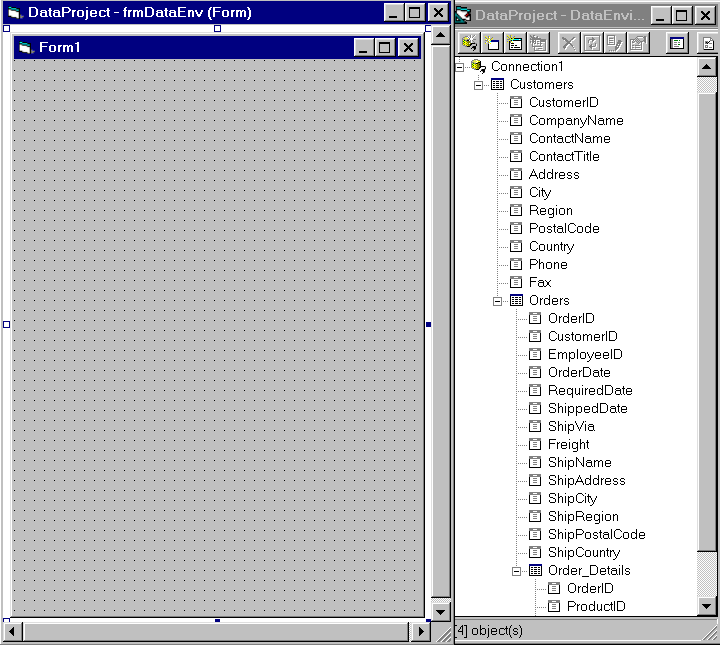Viewport: 720px width, 645px height.
Task: Select the Region field under Customers
Action: 551,210
